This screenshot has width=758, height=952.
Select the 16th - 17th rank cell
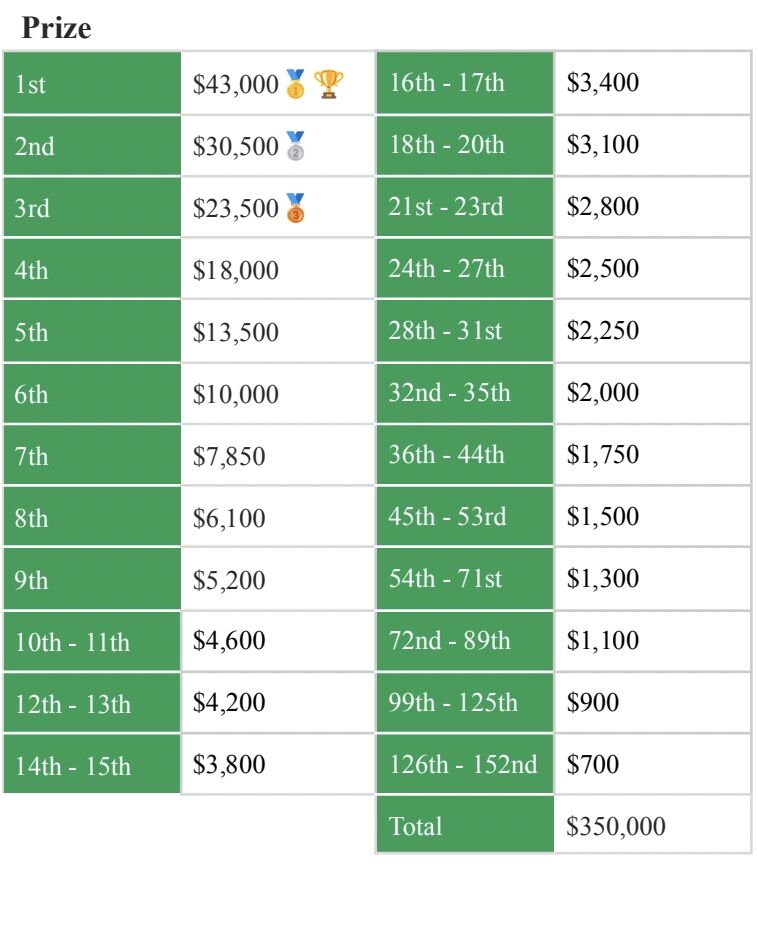pyautogui.click(x=465, y=83)
